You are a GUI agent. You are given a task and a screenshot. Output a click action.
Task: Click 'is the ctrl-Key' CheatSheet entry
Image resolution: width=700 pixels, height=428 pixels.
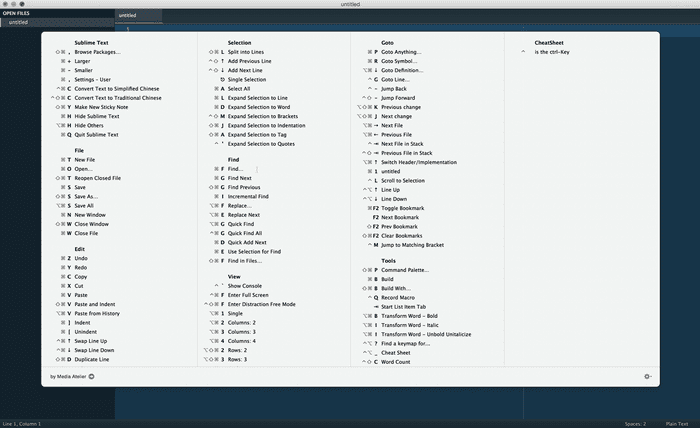(552, 52)
